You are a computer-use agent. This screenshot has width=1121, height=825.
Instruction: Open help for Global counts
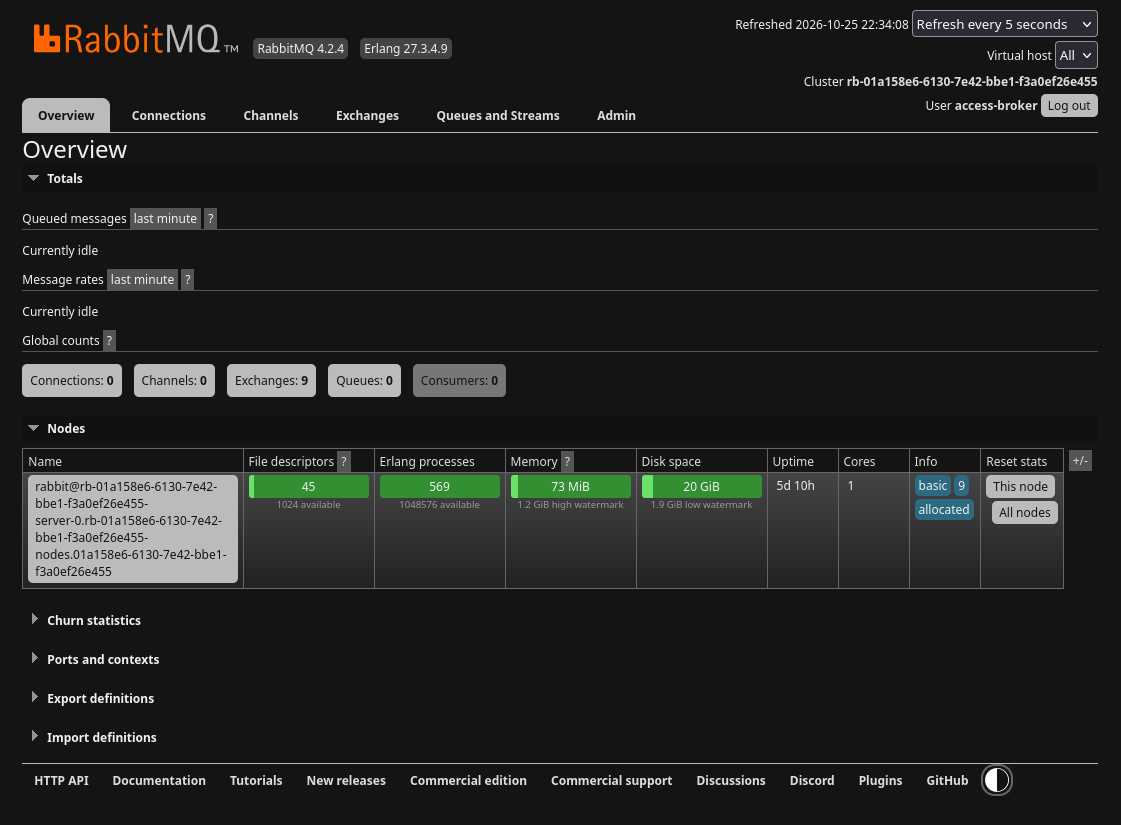tap(109, 340)
